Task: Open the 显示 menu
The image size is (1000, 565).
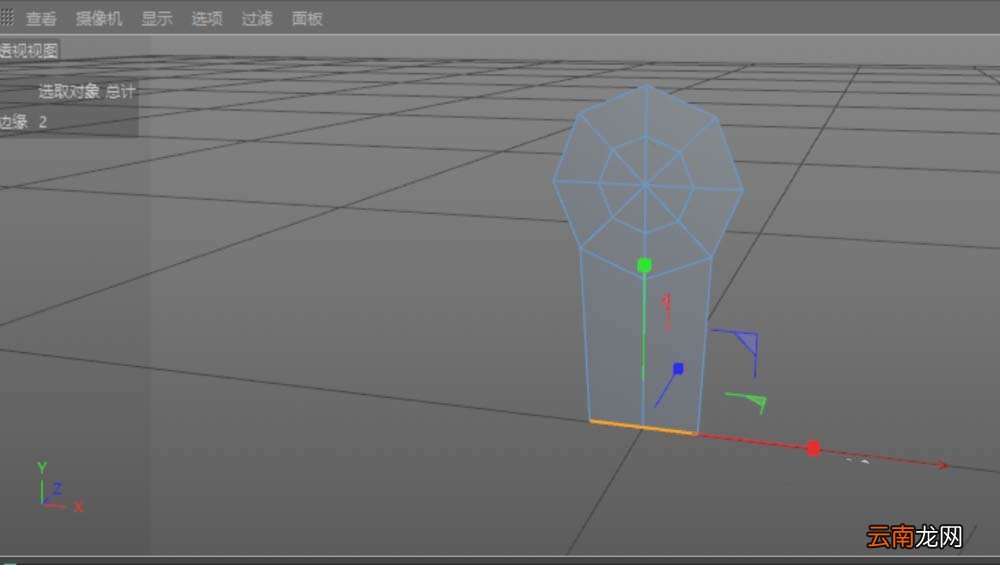Action: coord(157,18)
